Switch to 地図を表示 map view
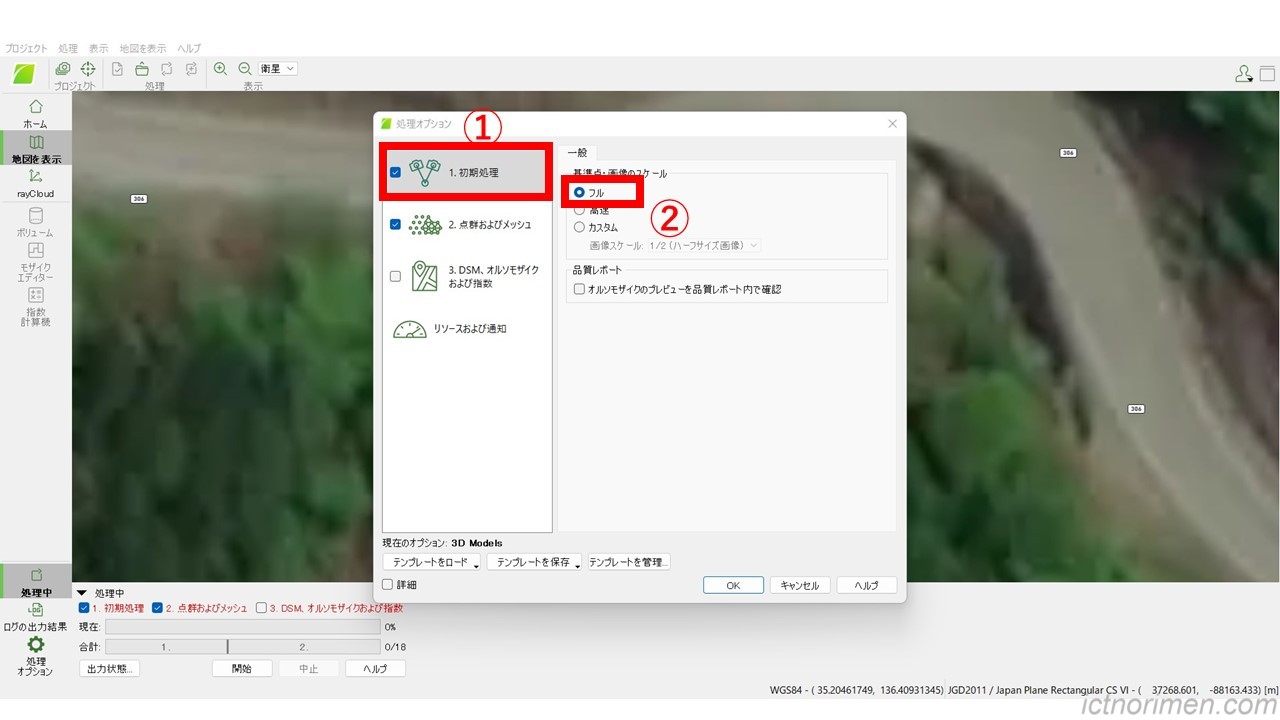 [35, 150]
